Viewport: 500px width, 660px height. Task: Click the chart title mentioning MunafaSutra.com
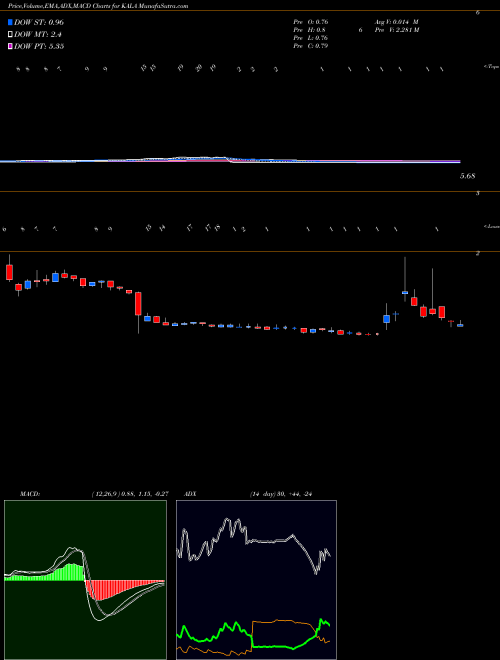98,6
